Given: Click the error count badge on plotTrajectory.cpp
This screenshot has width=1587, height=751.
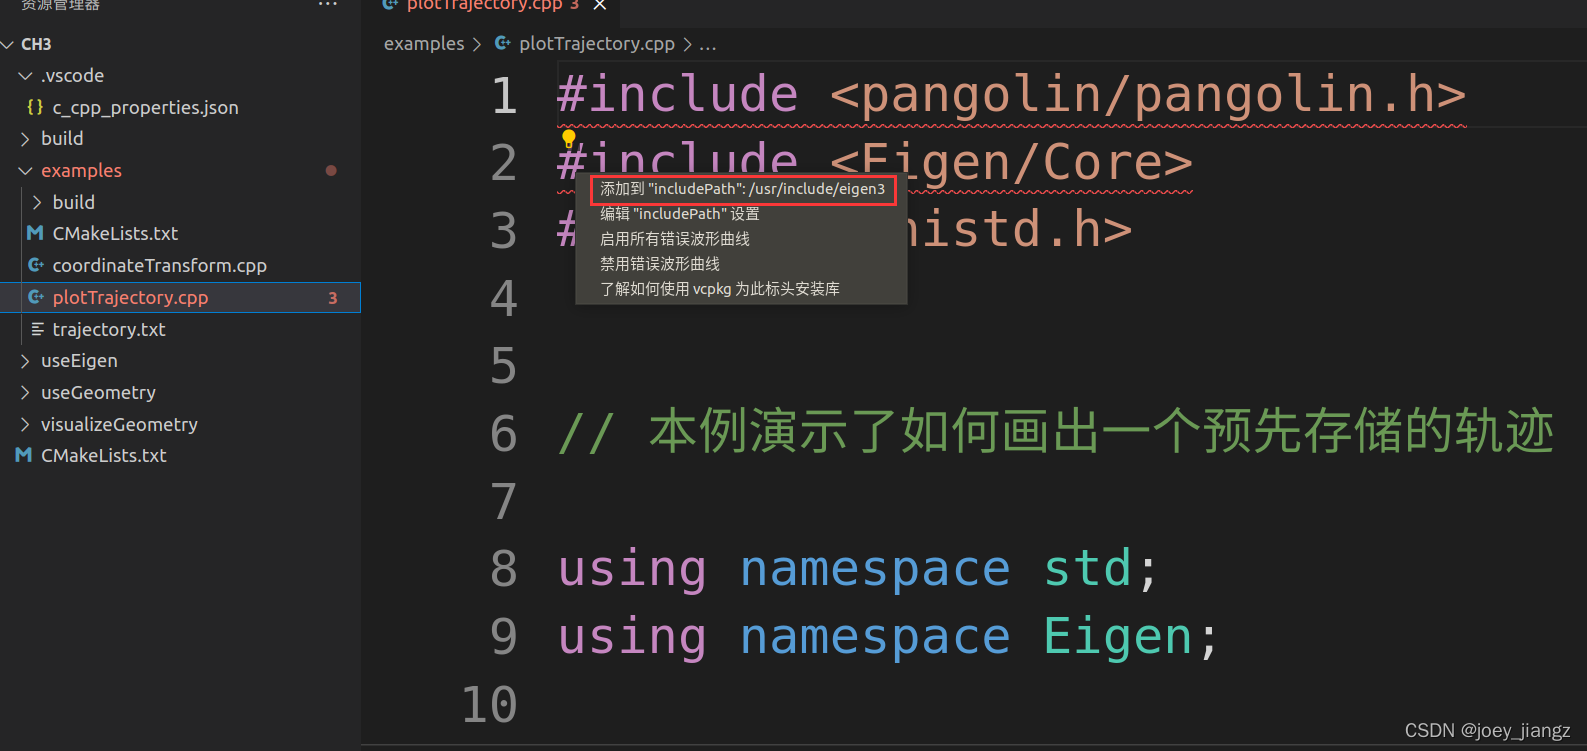Looking at the screenshot, I should (x=333, y=298).
